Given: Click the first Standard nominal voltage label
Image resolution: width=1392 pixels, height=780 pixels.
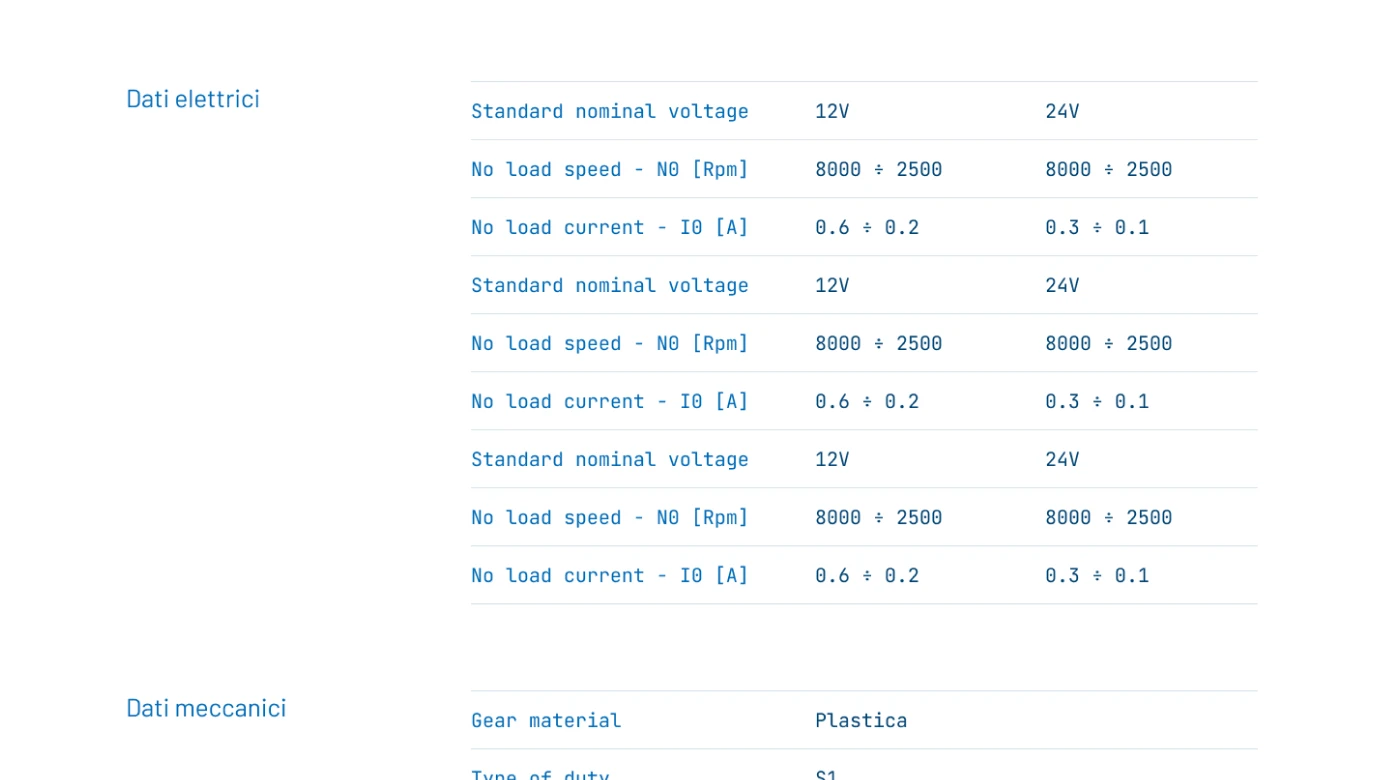Looking at the screenshot, I should click(x=610, y=111).
